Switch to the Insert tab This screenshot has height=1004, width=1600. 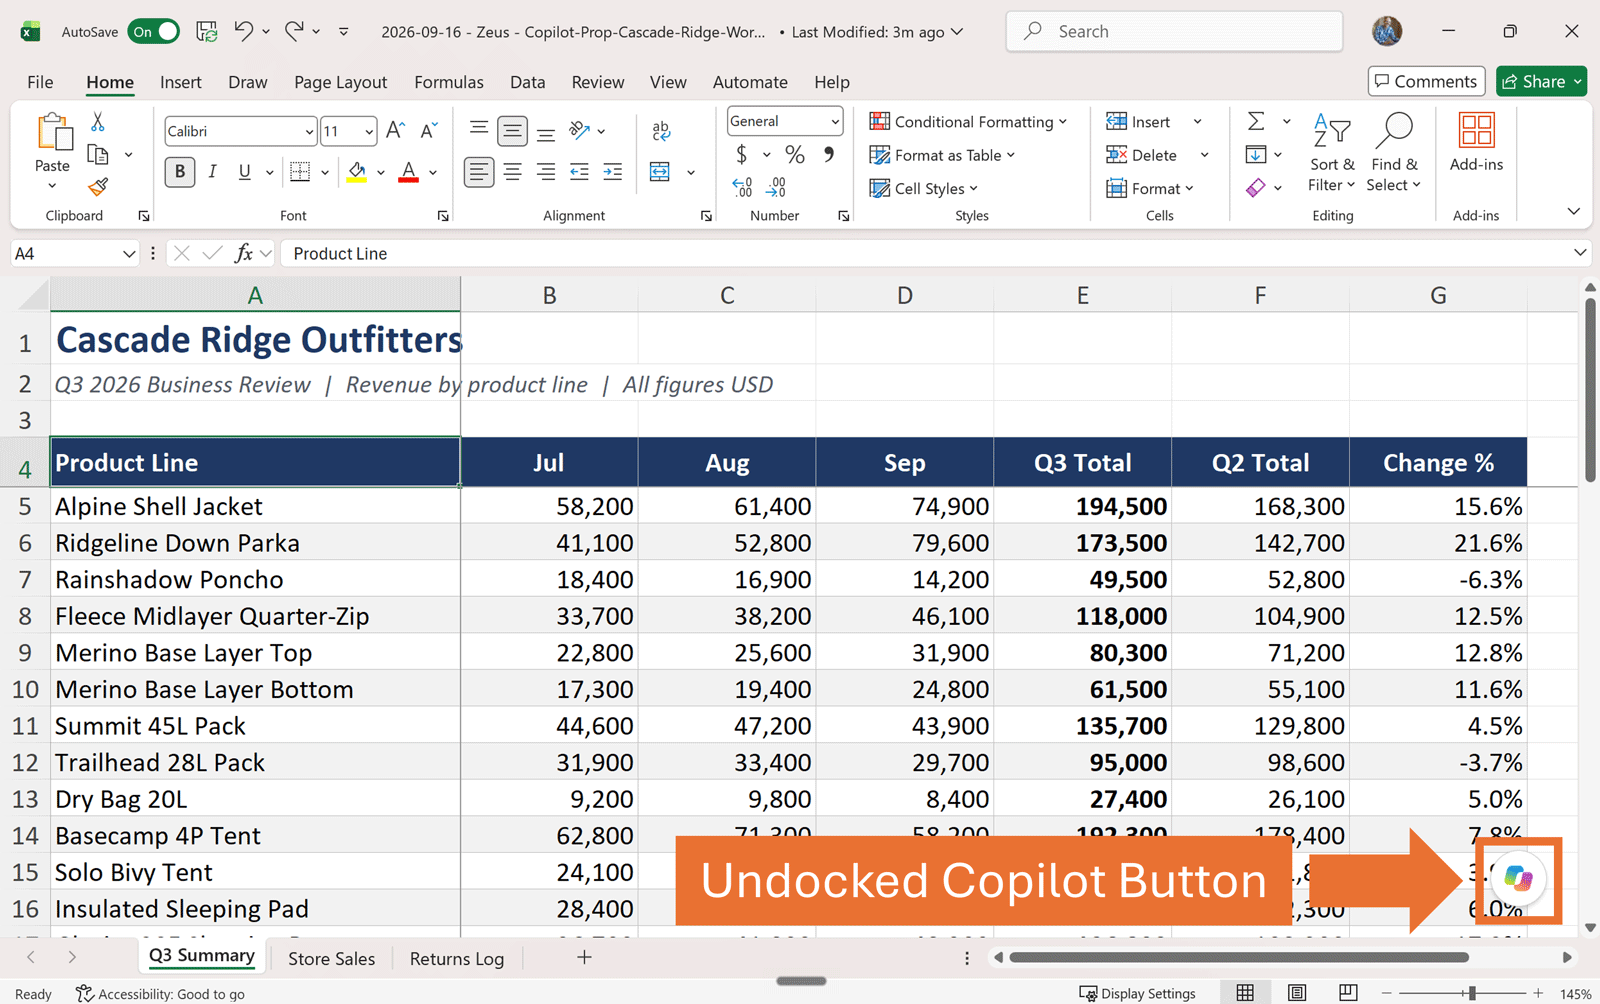pyautogui.click(x=180, y=82)
